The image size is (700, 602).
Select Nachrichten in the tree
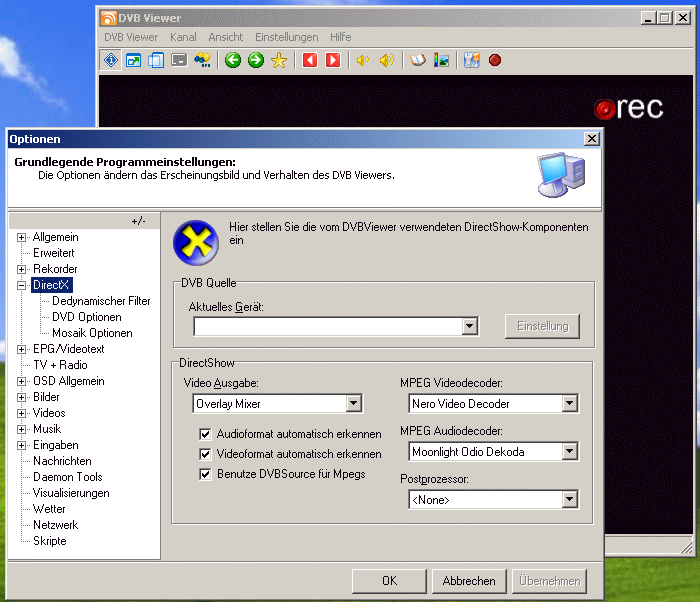62,461
